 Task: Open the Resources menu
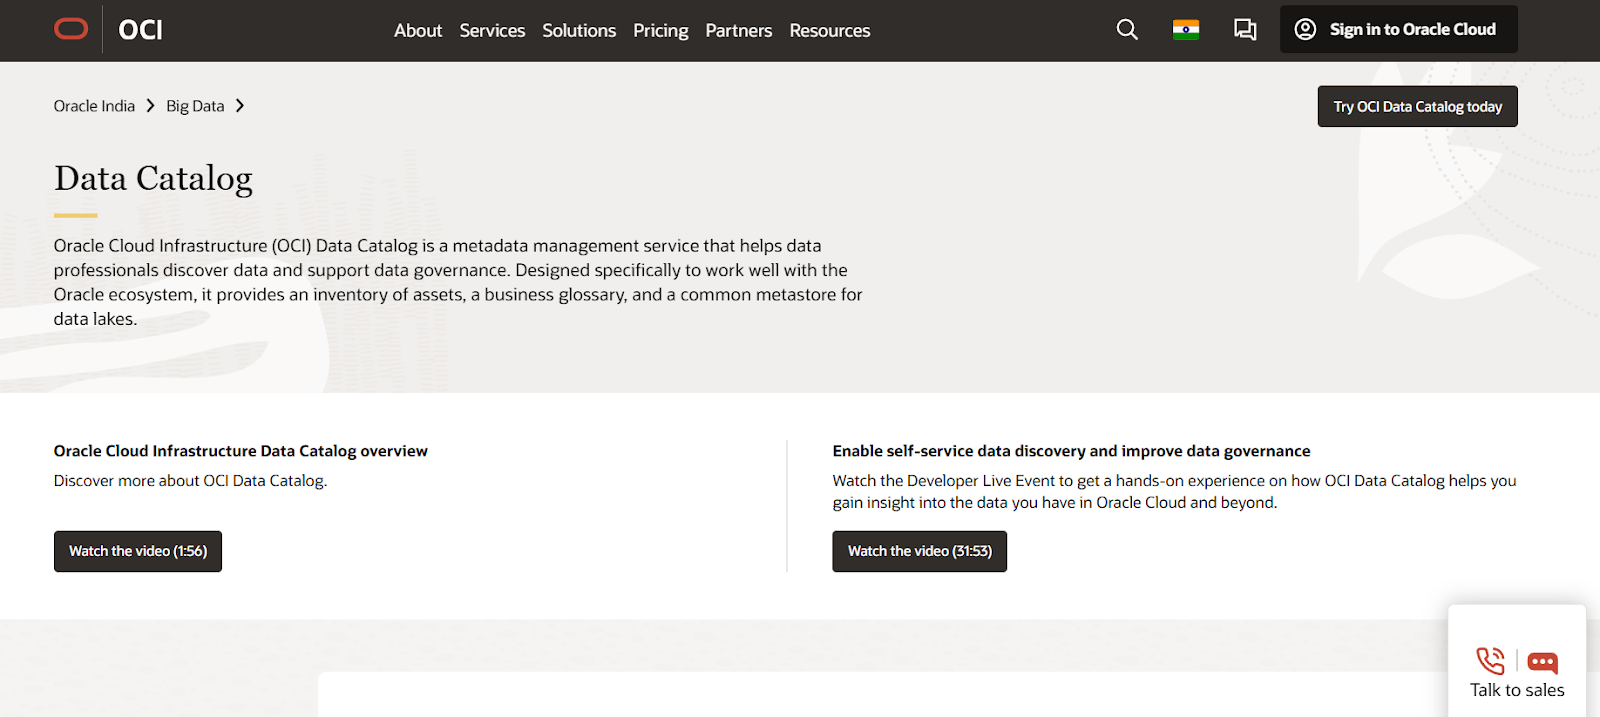coord(830,31)
